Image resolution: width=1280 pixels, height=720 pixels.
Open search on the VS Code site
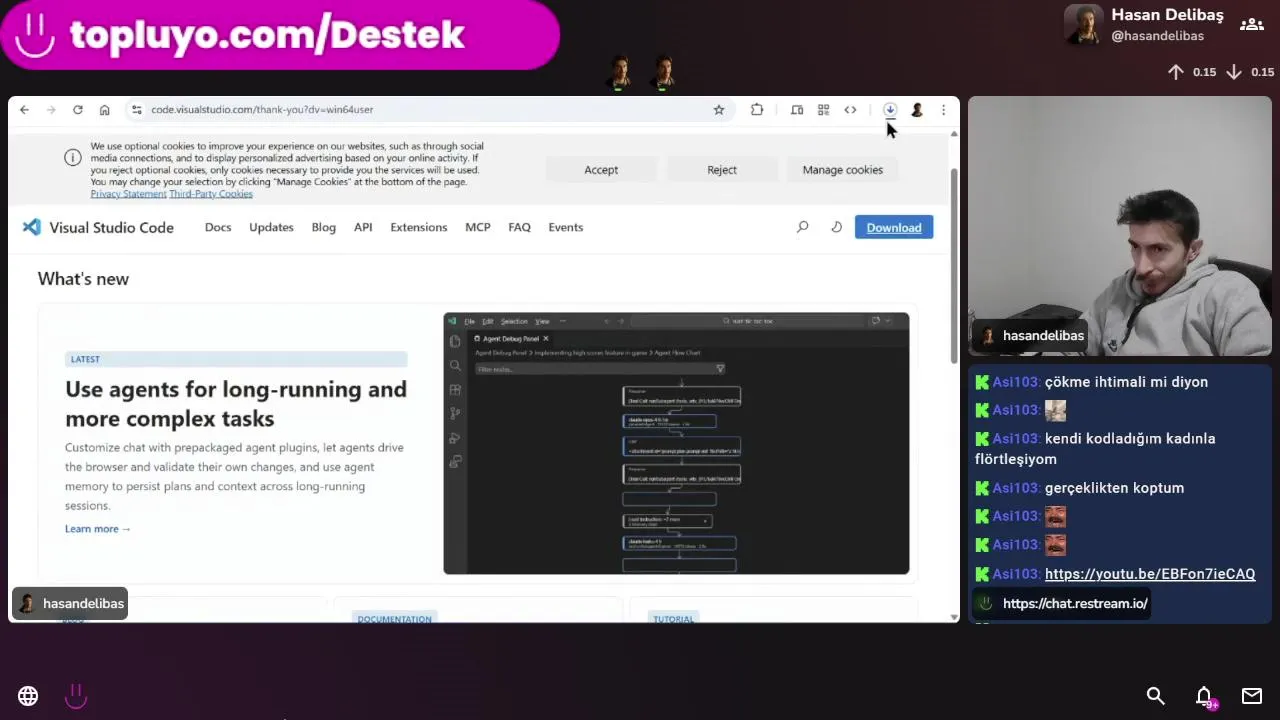[802, 227]
